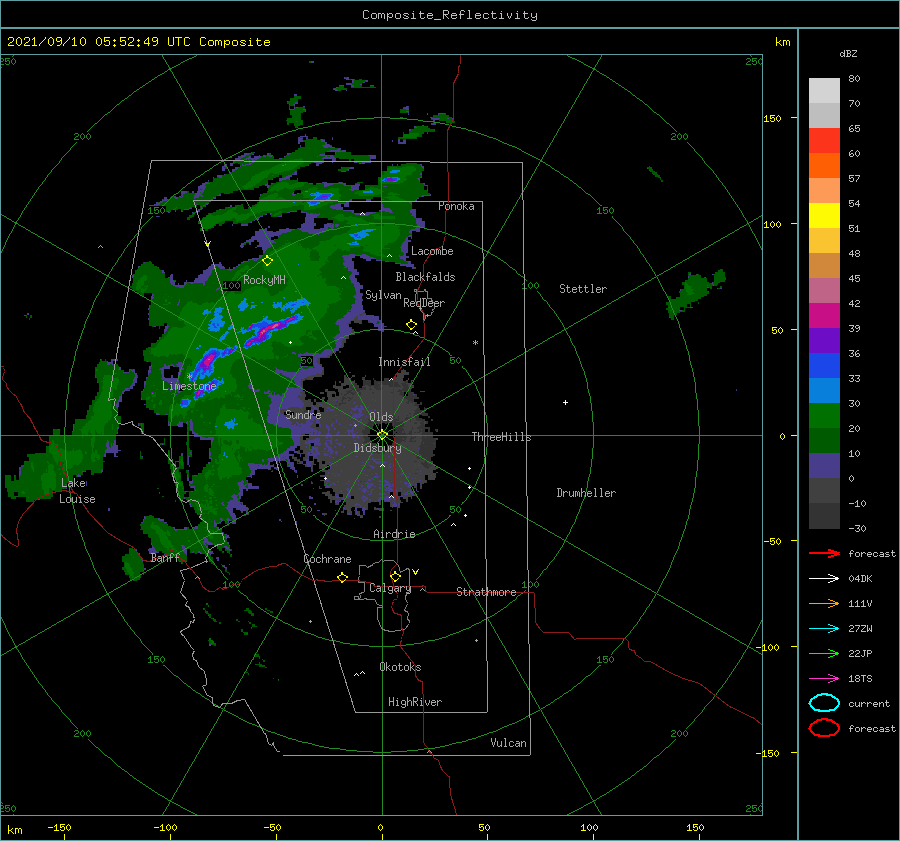Screen dimensions: 900x841
Task: Click the yellow diamond marker below RedDeer
Action: 411,325
